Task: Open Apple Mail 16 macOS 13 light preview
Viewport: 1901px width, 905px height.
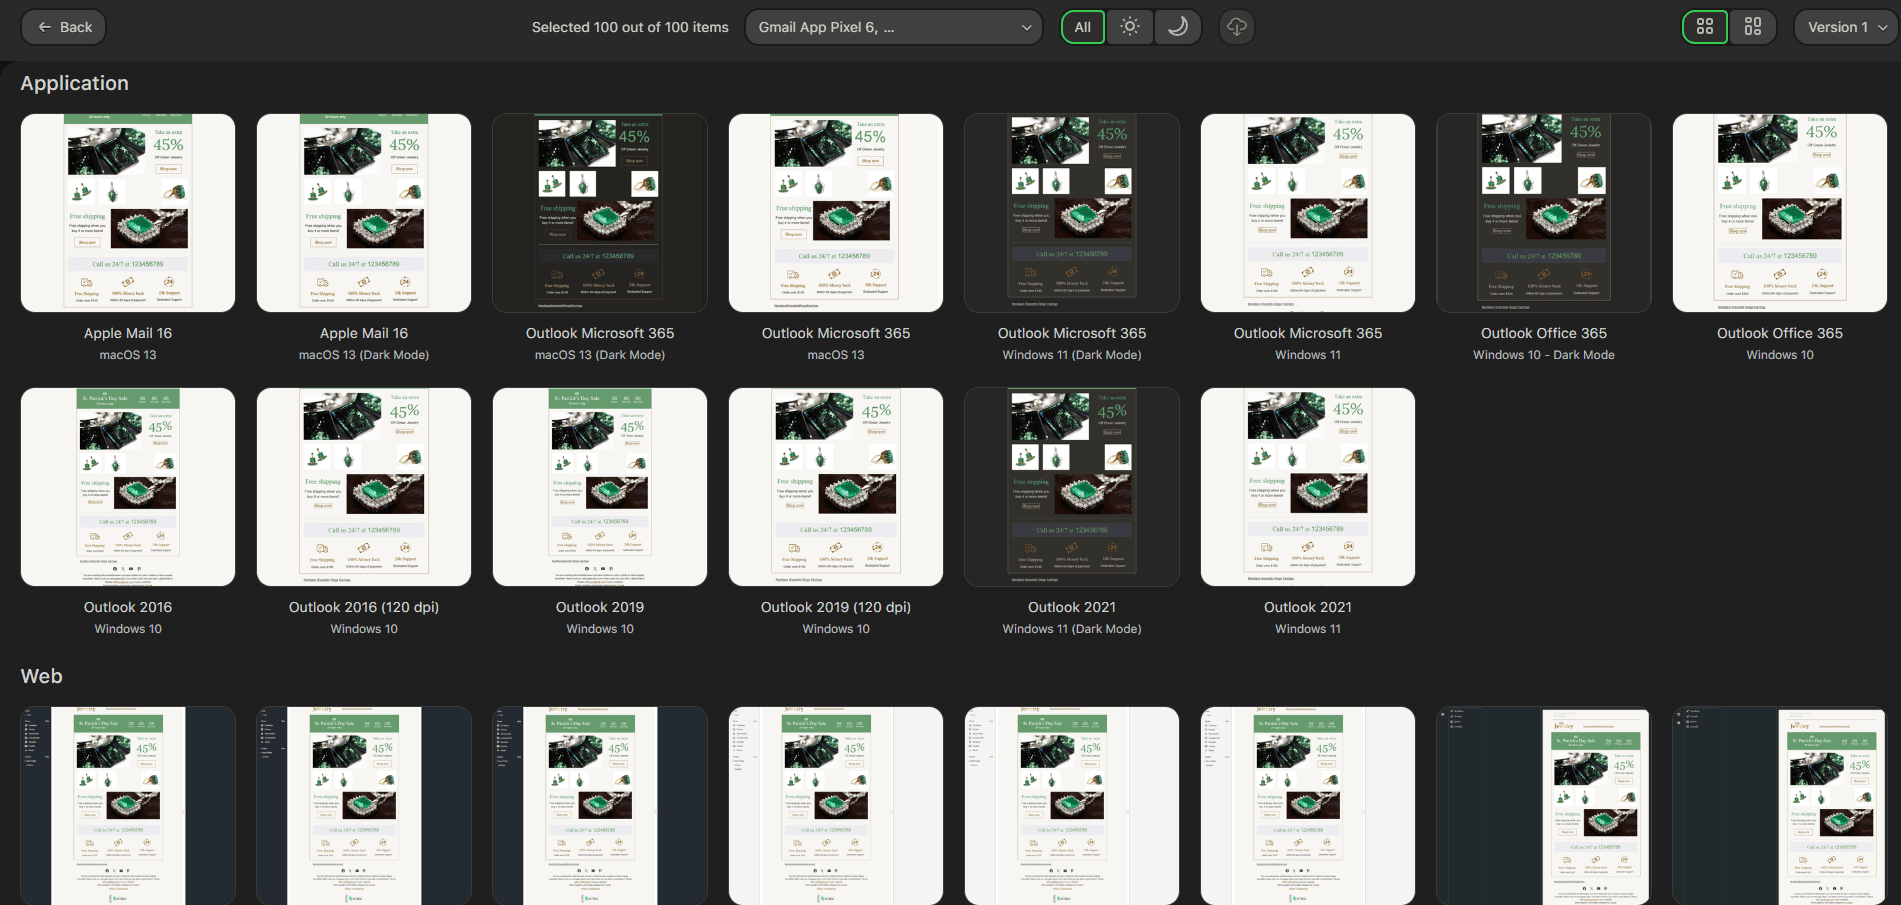Action: 128,213
